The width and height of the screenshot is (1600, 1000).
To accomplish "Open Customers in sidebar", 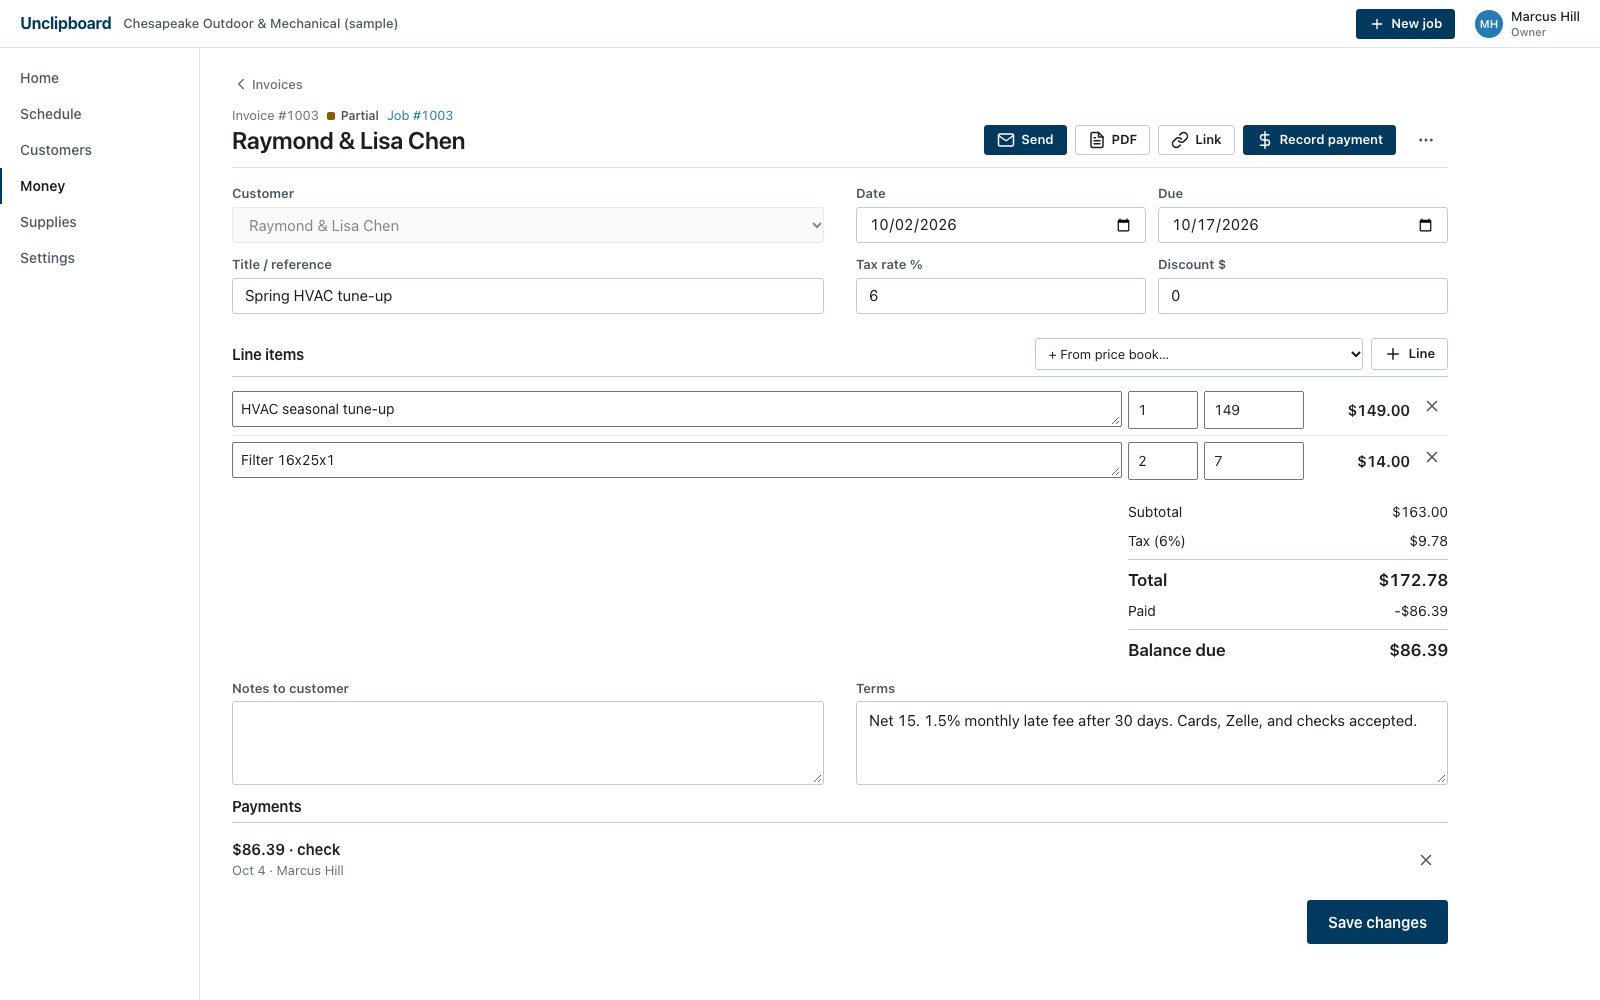I will pyautogui.click(x=56, y=150).
